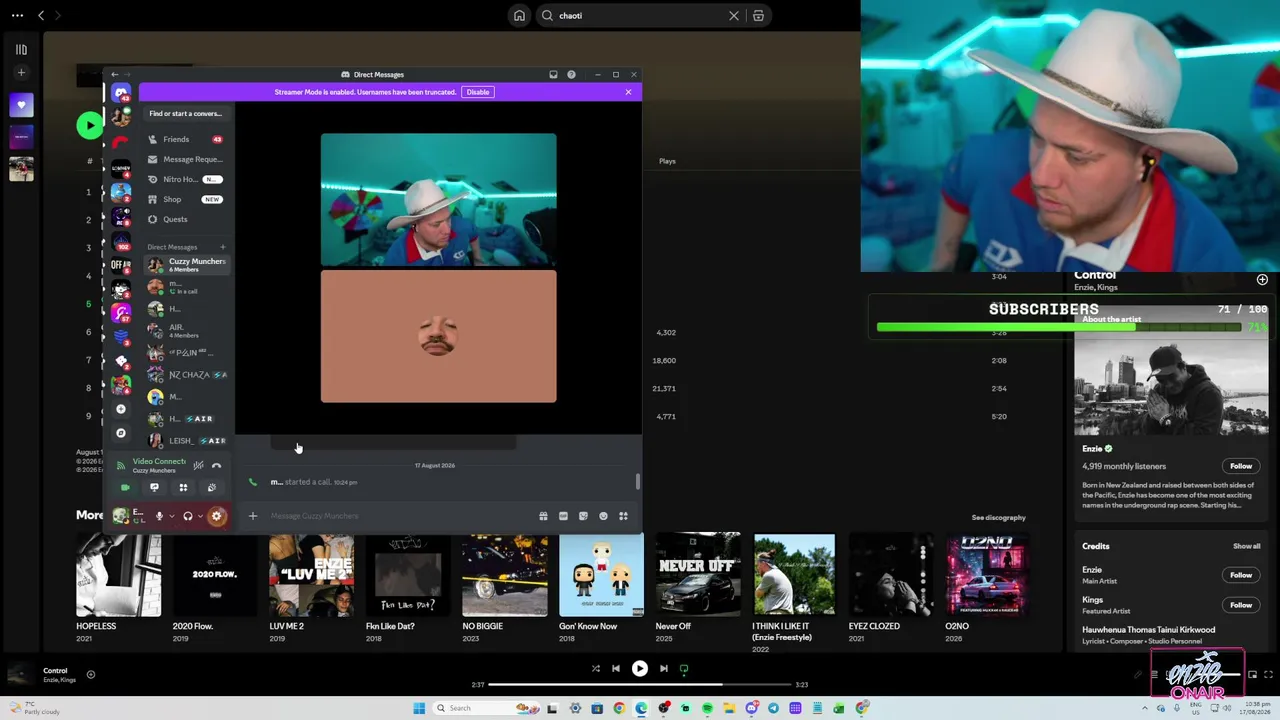Show all credits
Image resolution: width=1280 pixels, height=720 pixels.
(x=1247, y=546)
